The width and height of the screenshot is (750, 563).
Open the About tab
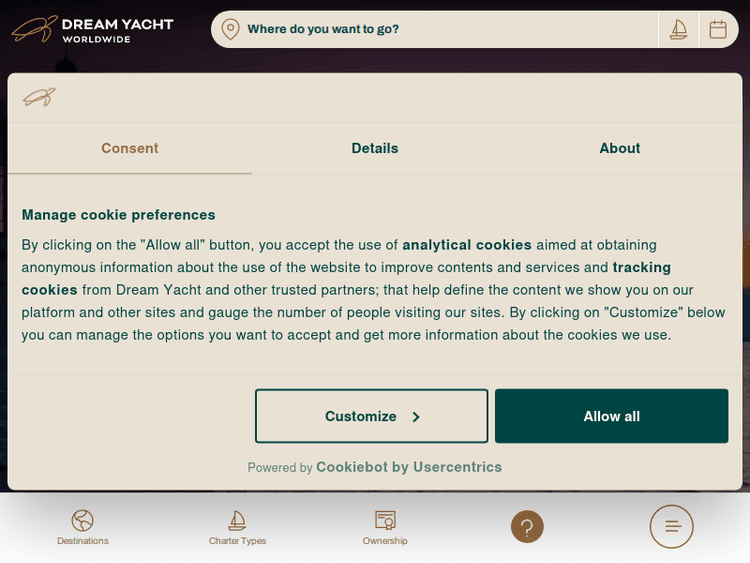[620, 148]
